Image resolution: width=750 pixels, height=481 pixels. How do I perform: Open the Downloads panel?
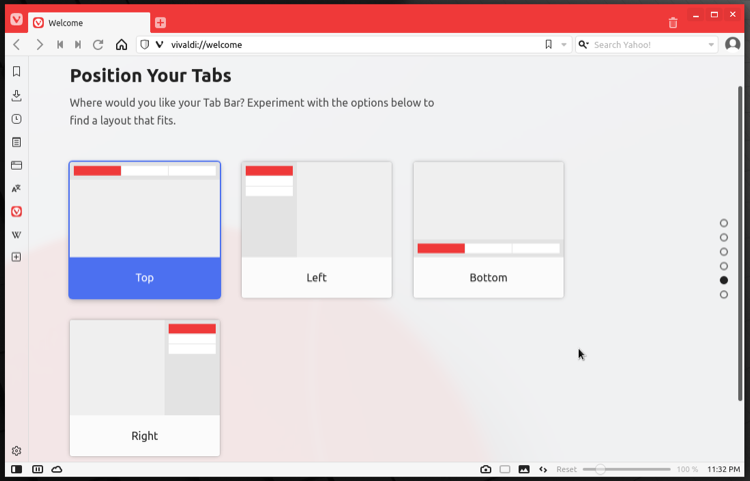(16, 95)
